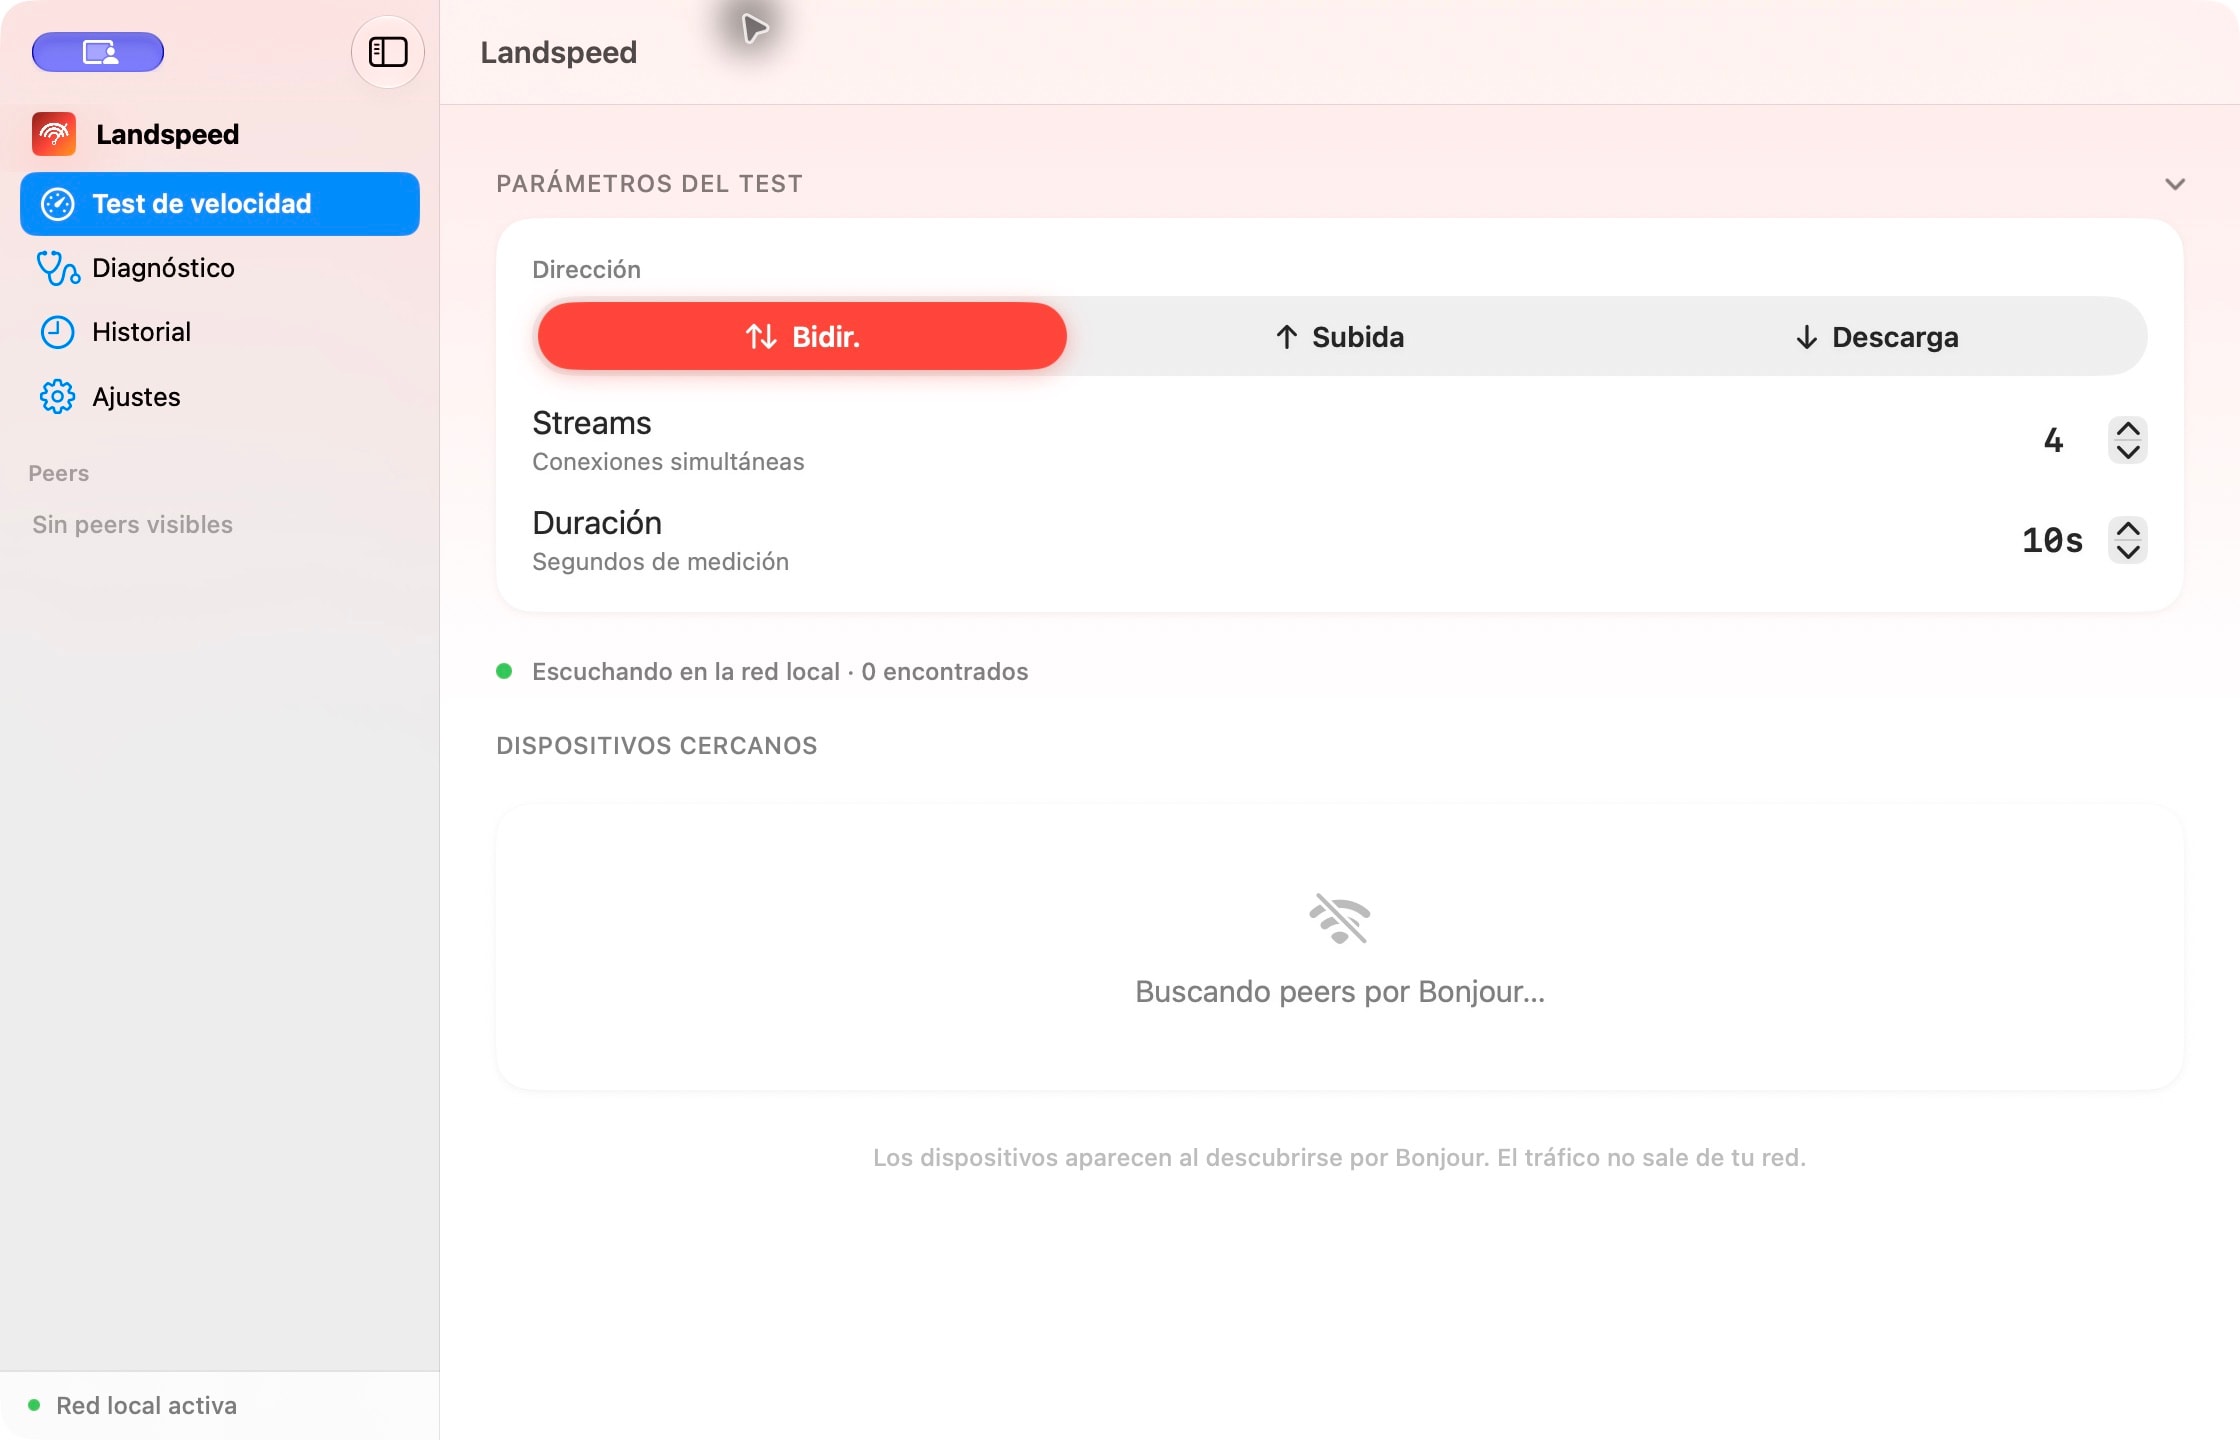The width and height of the screenshot is (2240, 1440).
Task: Open the Ajustes section
Action: [x=220, y=397]
